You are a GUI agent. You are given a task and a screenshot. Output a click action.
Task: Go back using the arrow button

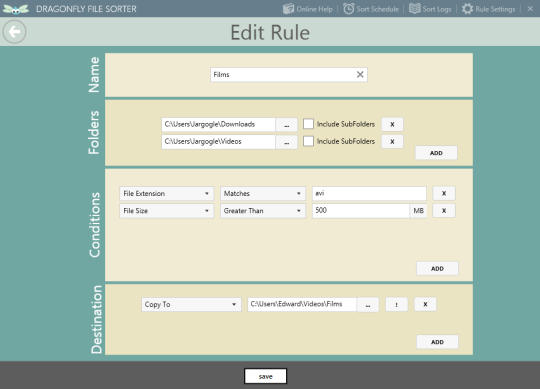tap(14, 32)
